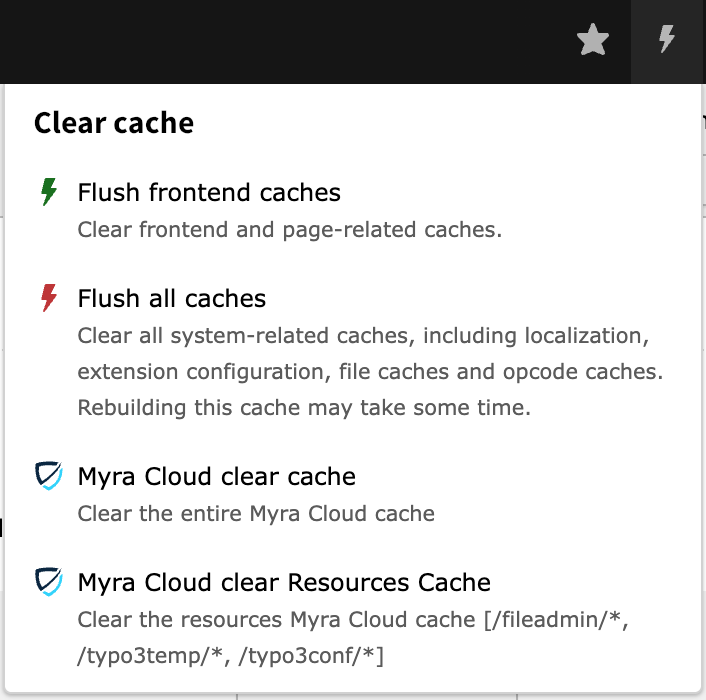The width and height of the screenshot is (706, 700).
Task: Click shield icon beside clear Resources Cache
Action: point(48,583)
